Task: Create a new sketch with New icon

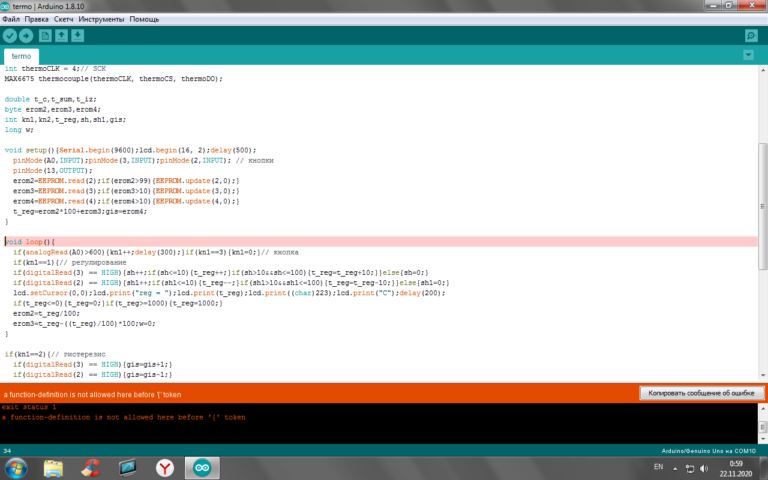Action: 45,36
